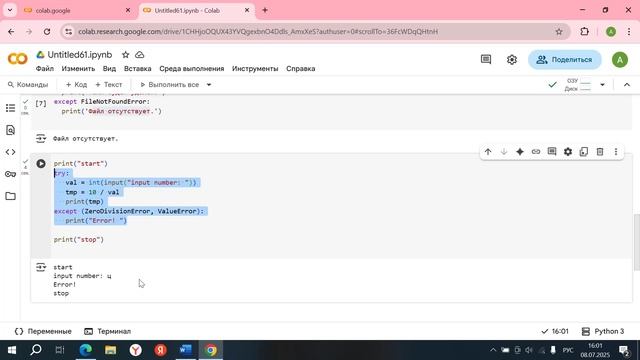Click the browser address bar URL
This screenshot has height=360, width=640.
point(258,31)
